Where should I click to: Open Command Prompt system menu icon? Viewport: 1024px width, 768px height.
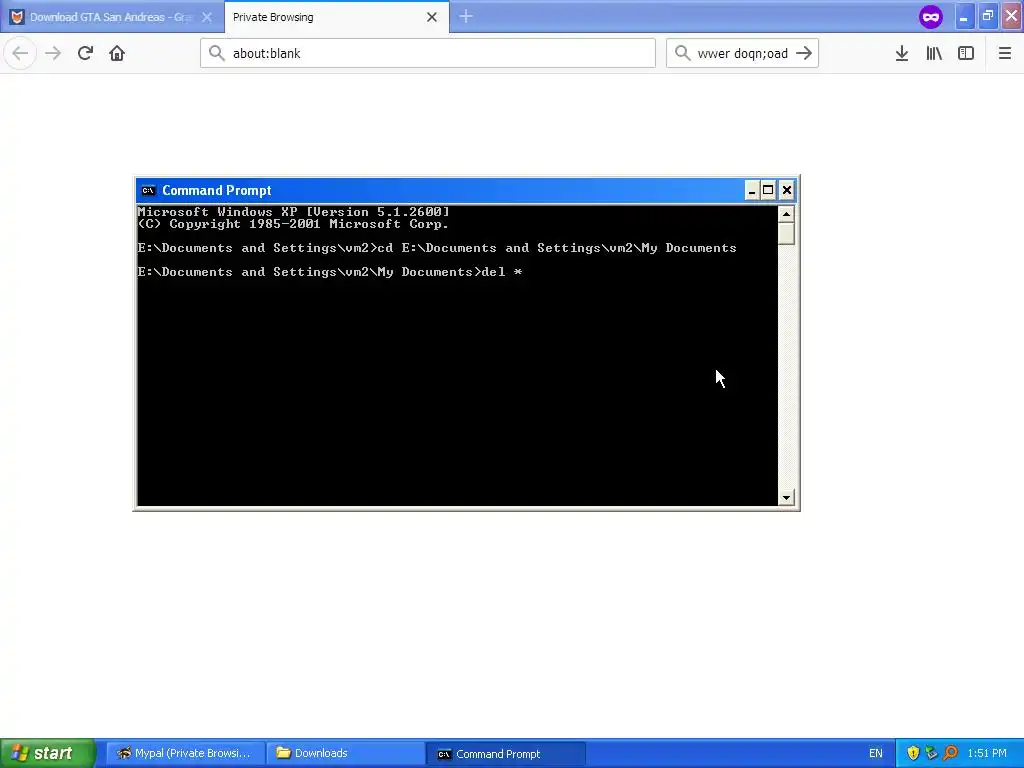point(148,190)
